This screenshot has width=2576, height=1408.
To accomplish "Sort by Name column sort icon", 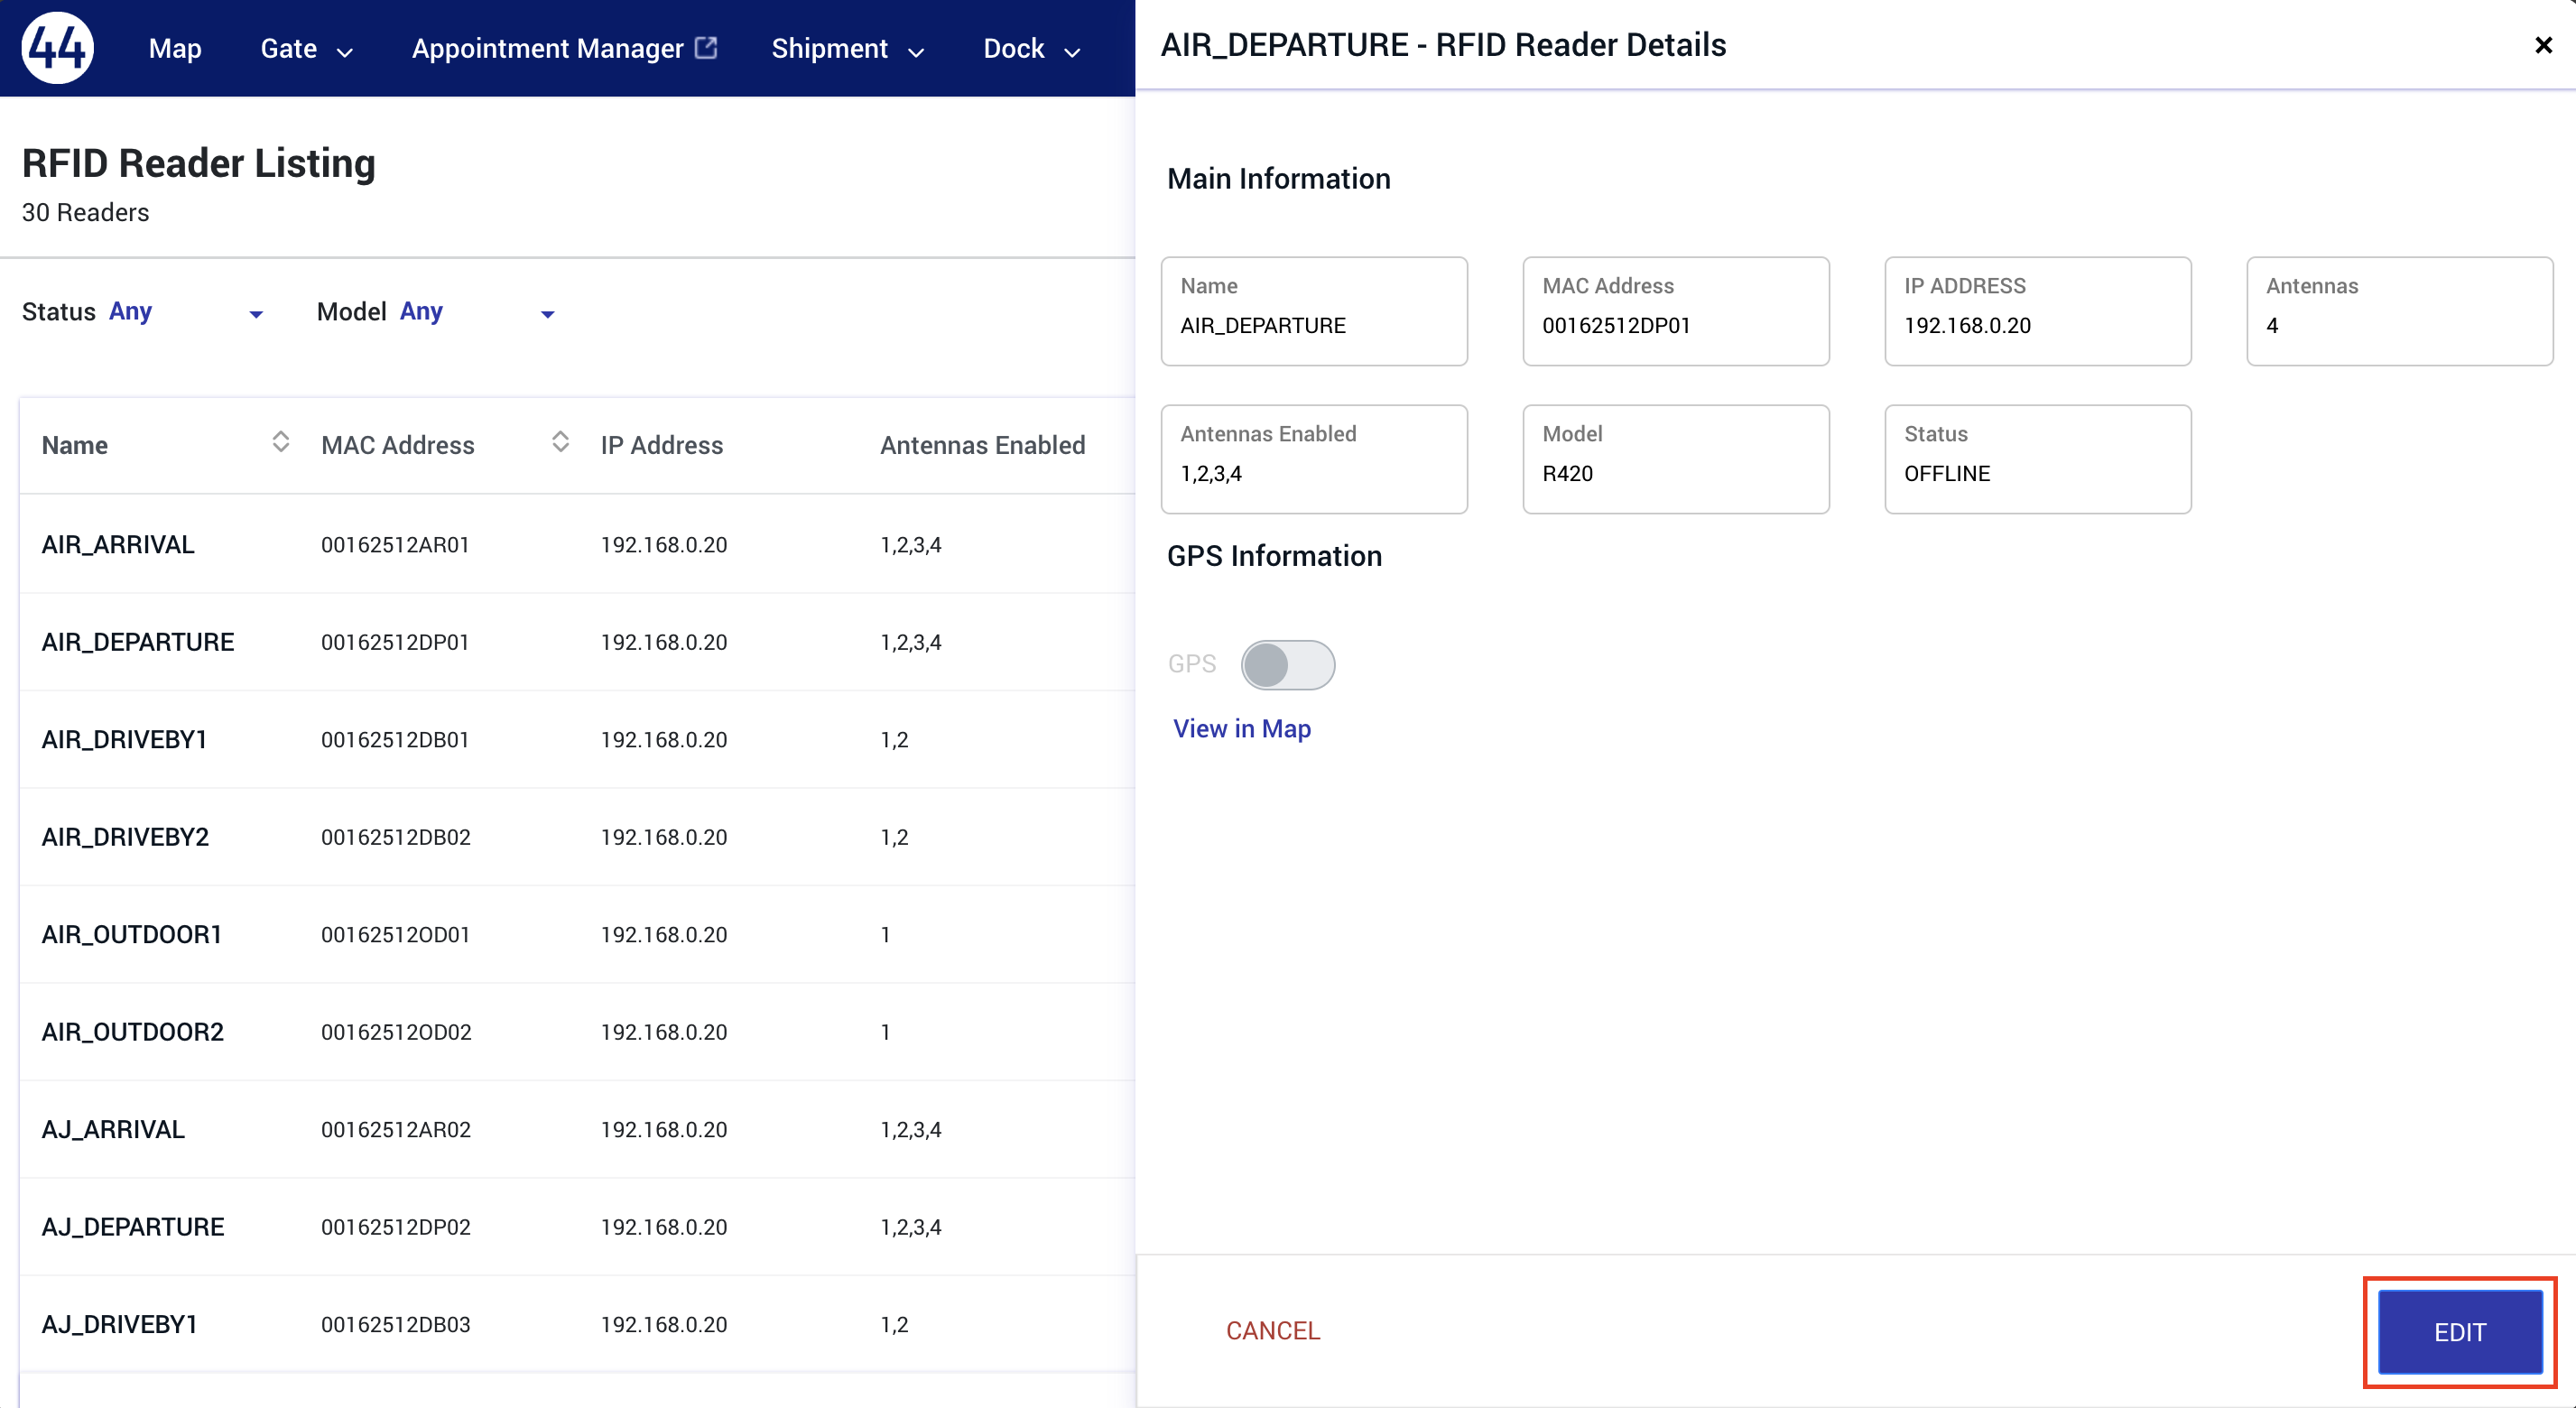I will [281, 442].
